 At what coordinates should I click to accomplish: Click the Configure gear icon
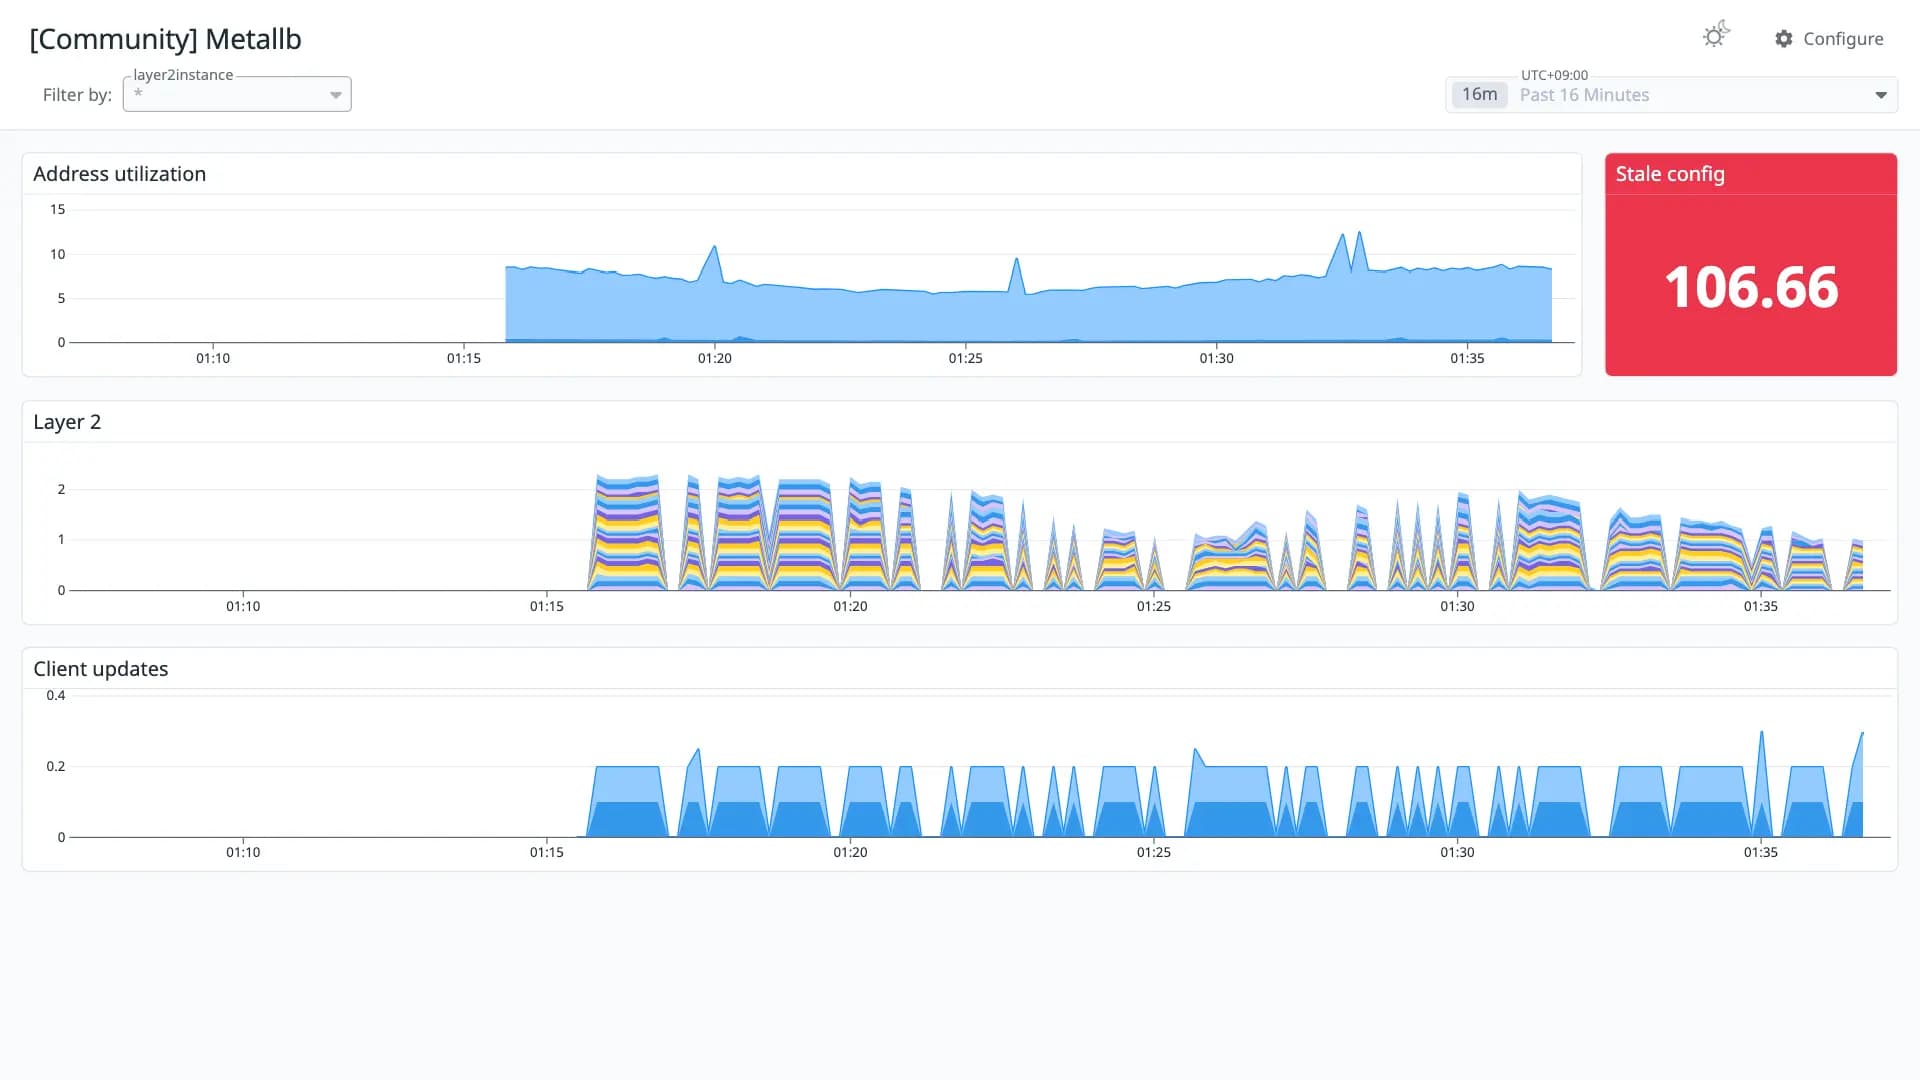1784,39
